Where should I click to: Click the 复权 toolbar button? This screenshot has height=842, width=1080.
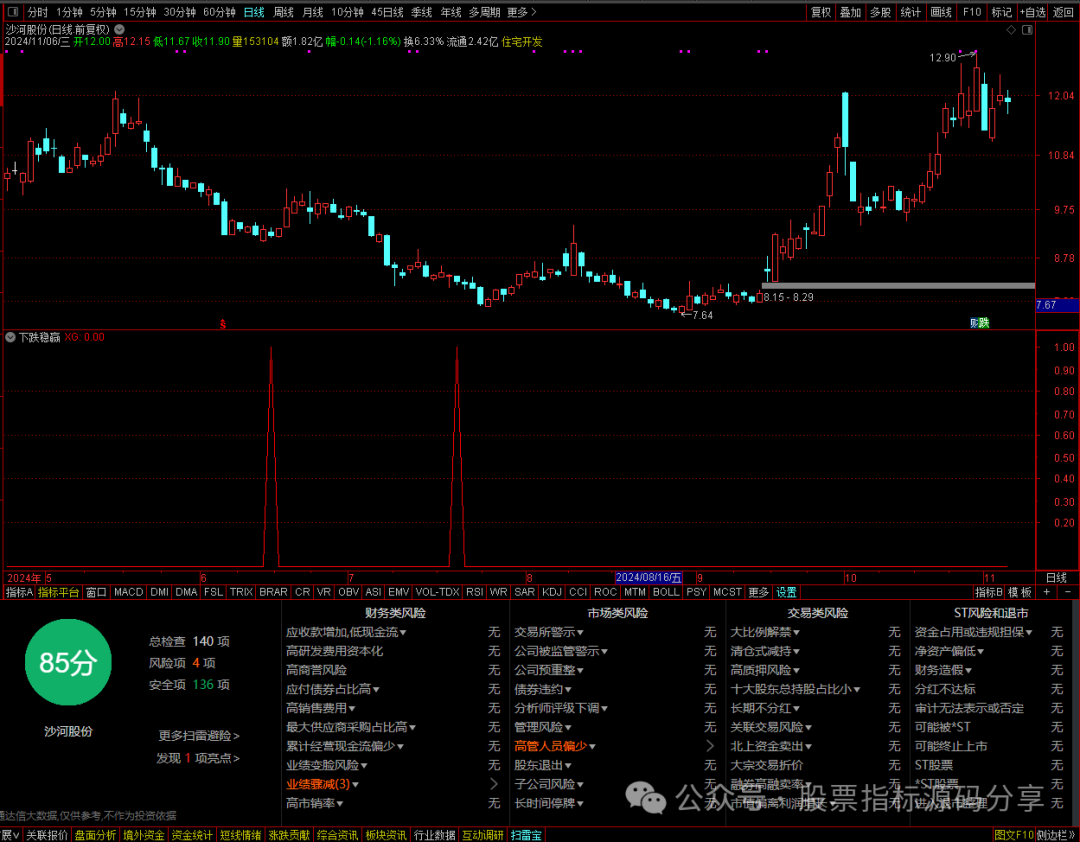(821, 12)
